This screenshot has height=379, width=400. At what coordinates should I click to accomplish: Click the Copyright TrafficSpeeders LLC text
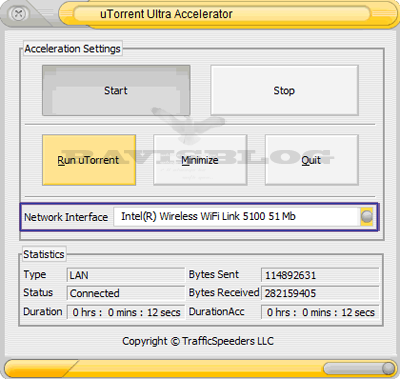click(x=198, y=341)
